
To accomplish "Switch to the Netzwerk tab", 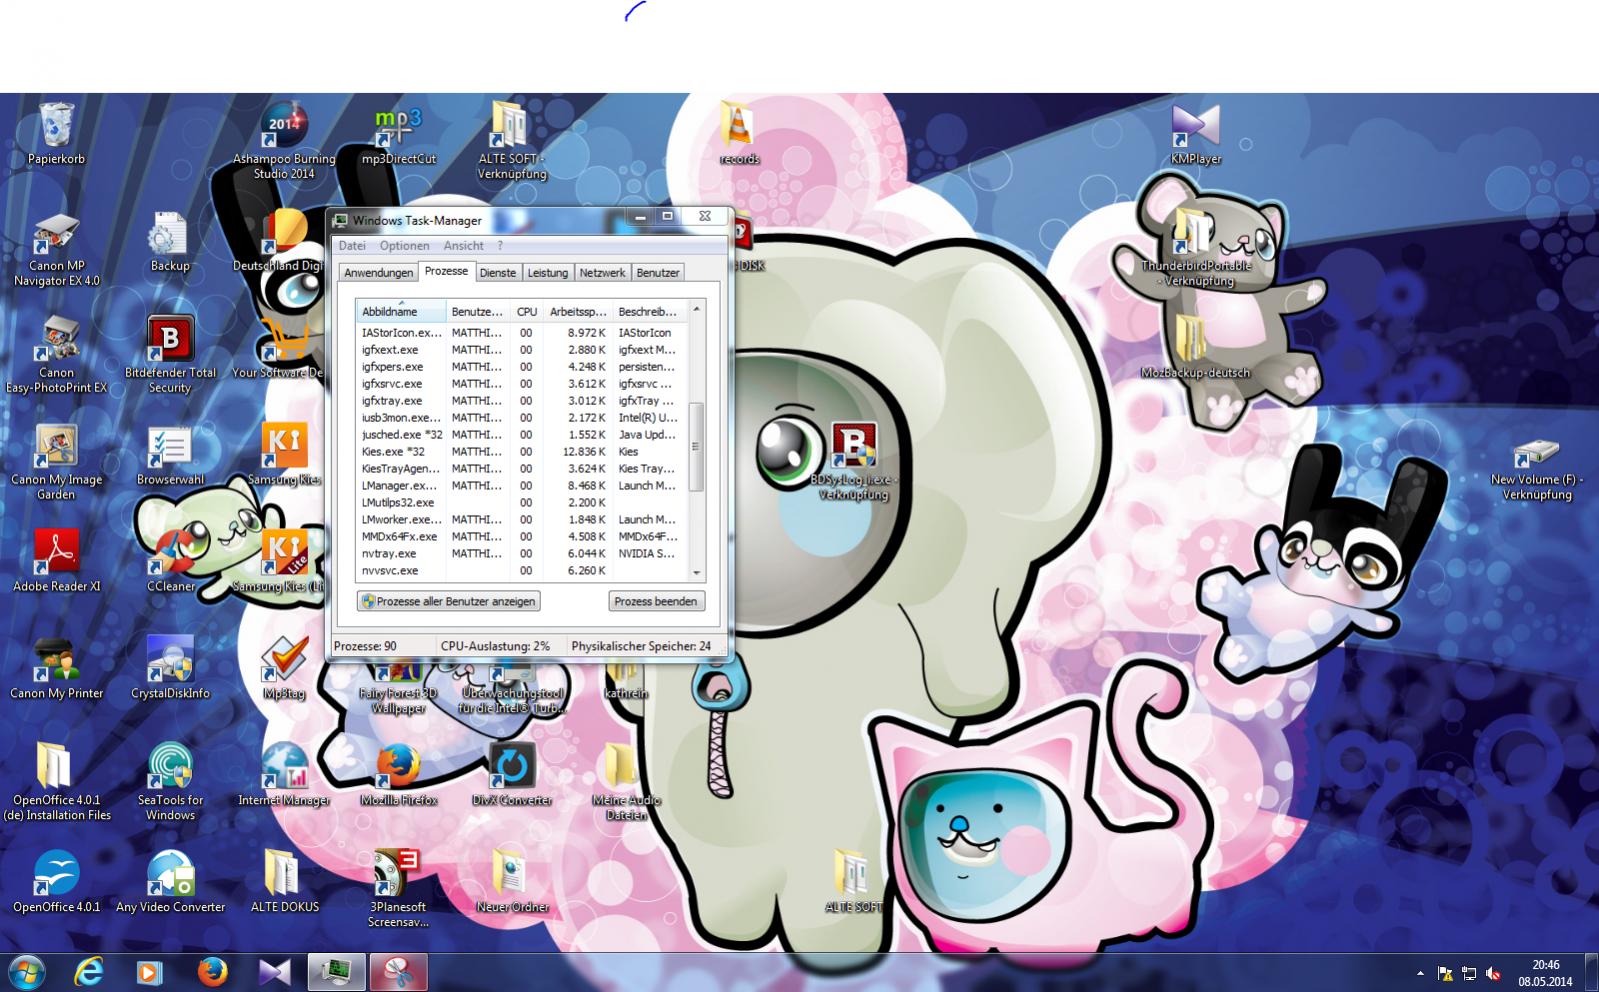I will 602,272.
